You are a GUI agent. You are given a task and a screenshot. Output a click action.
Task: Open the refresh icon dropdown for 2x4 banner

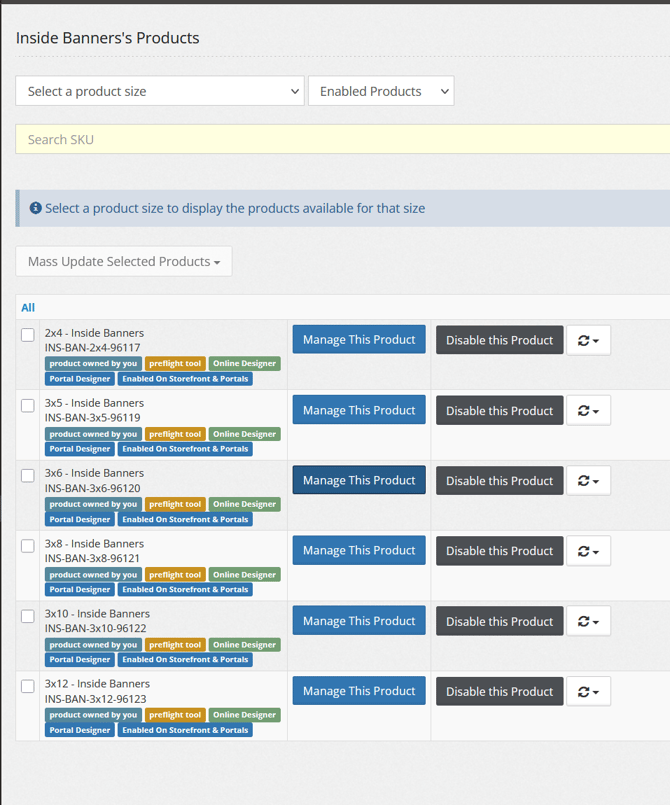588,340
